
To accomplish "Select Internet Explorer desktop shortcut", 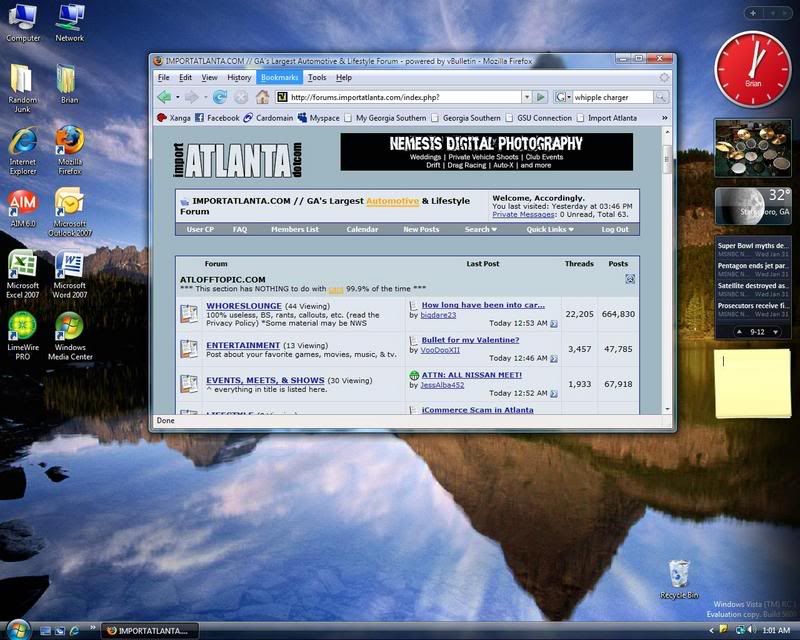I will [23, 151].
